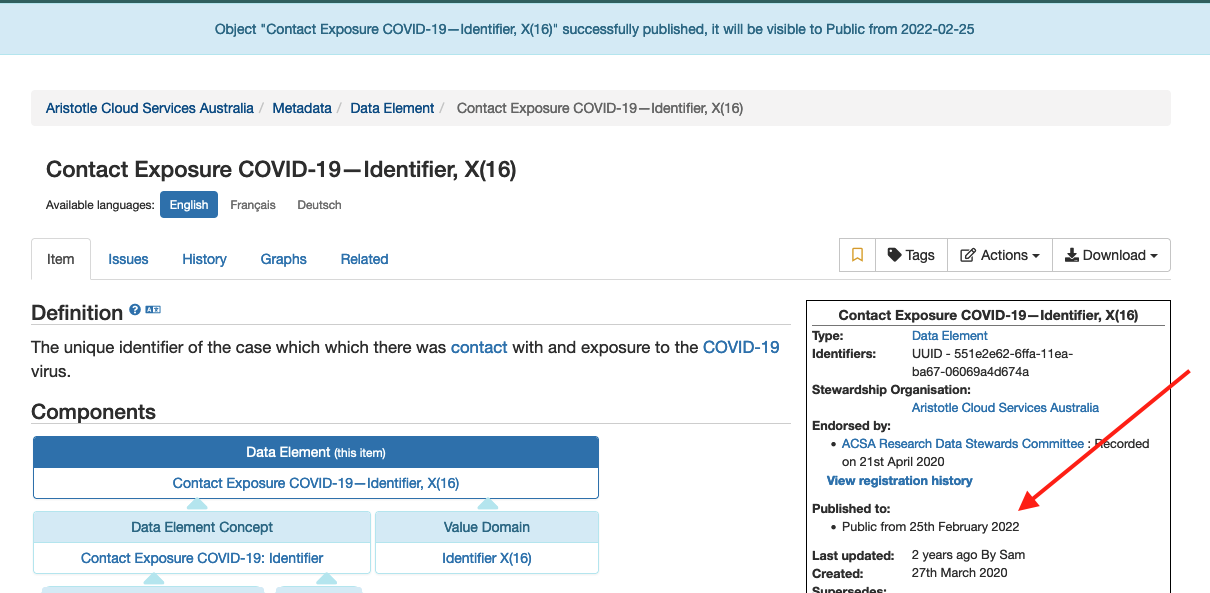
Task: Go to Metadata breadcrumb link
Action: [302, 108]
